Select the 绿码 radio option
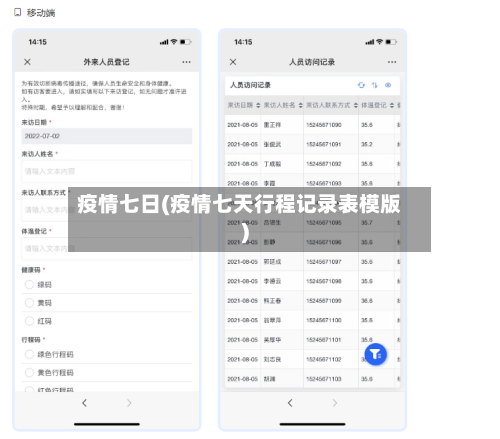 tap(29, 285)
